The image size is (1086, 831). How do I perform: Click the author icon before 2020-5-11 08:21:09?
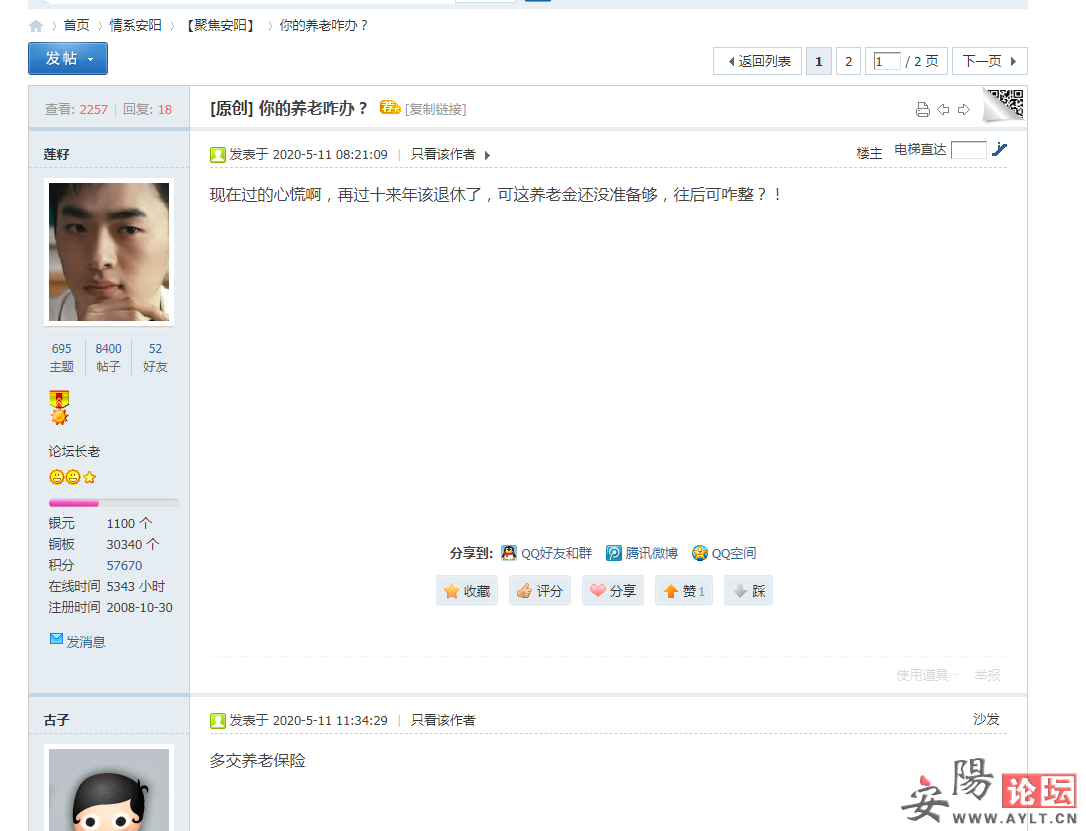(x=217, y=154)
